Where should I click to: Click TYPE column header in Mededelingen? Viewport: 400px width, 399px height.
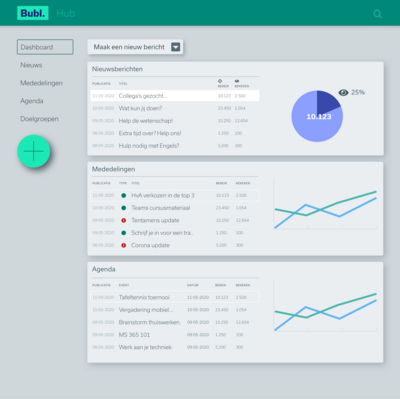point(123,183)
